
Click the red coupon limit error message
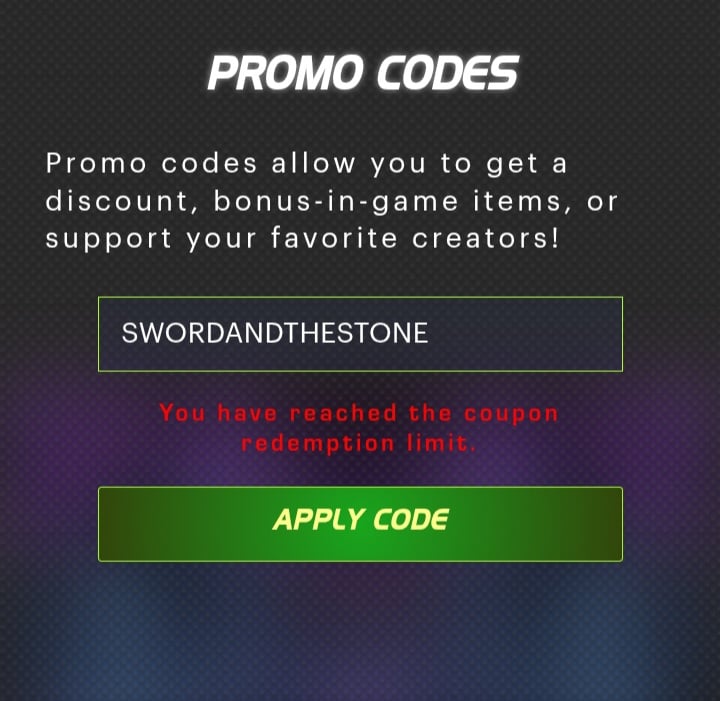[x=359, y=428]
